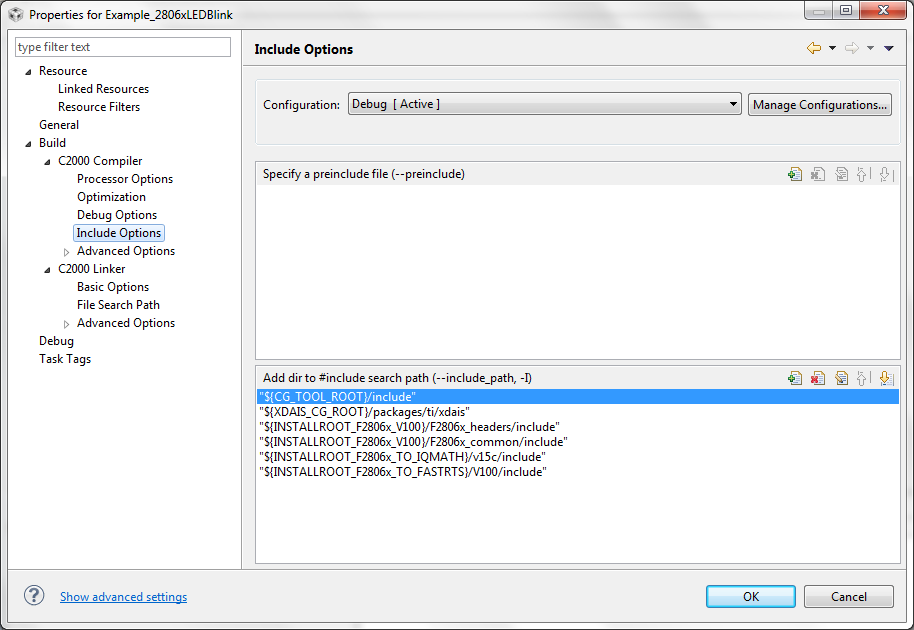Image resolution: width=914 pixels, height=630 pixels.
Task: Open Processor Options page
Action: pyautogui.click(x=125, y=179)
